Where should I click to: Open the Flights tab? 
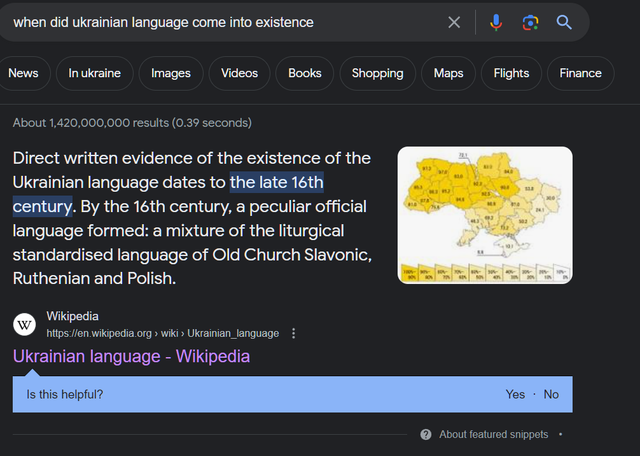(511, 73)
